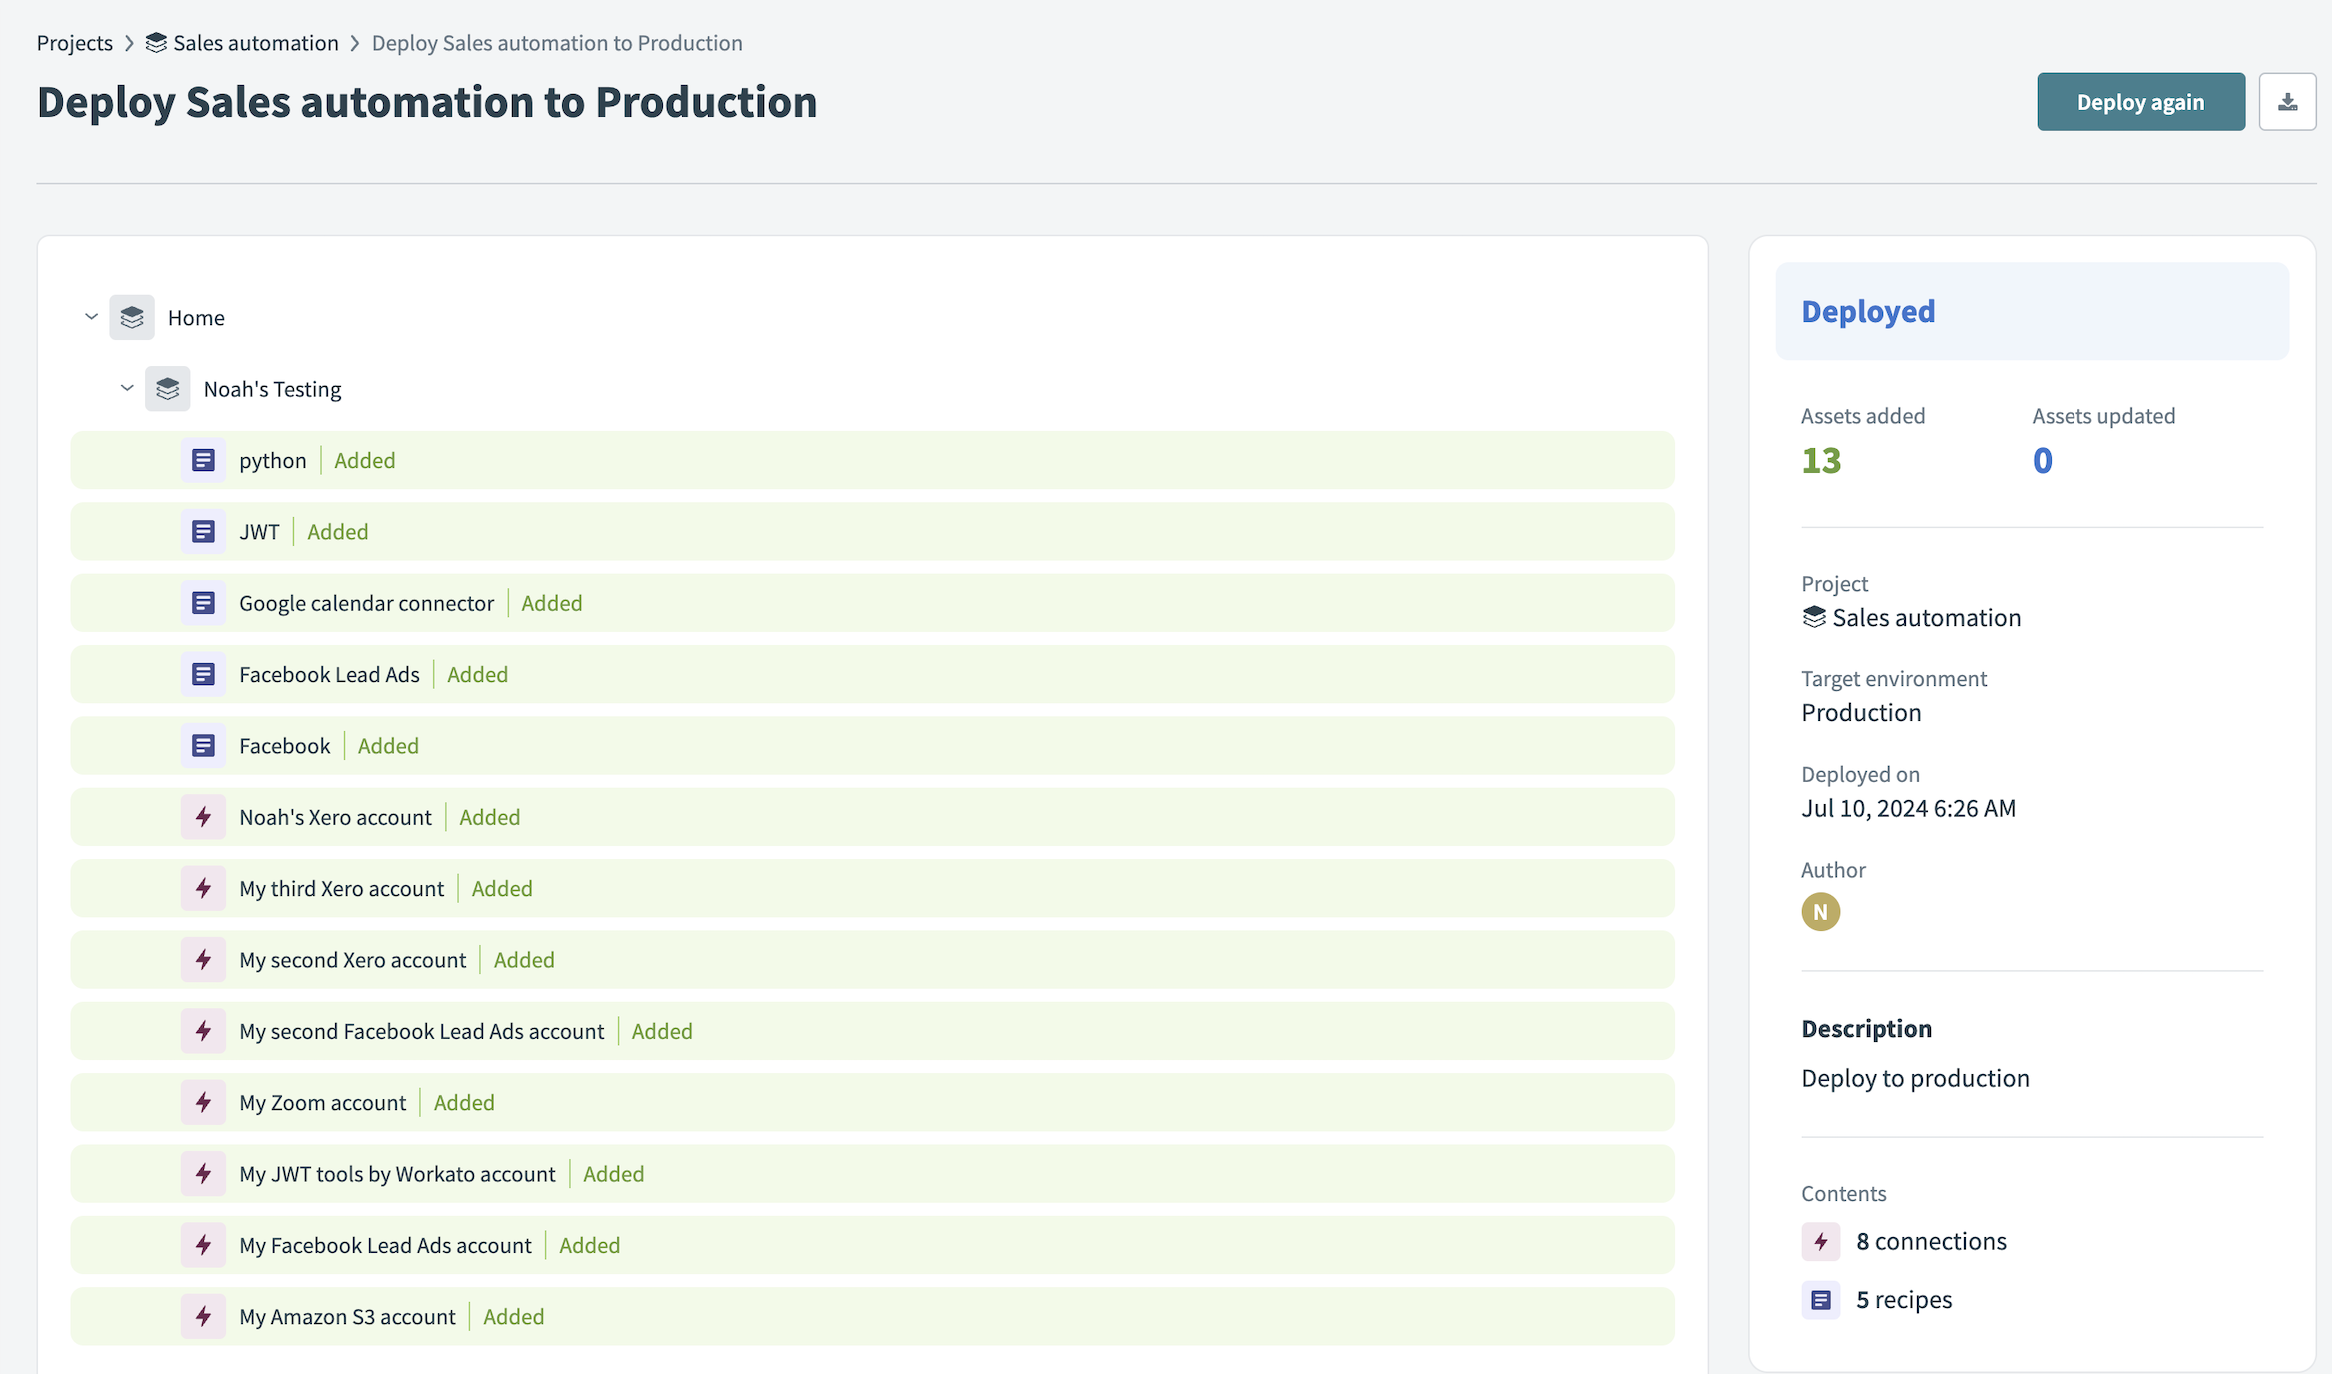Viewport: 2332px width, 1374px height.
Task: Open Projects from the breadcrumb
Action: [74, 42]
